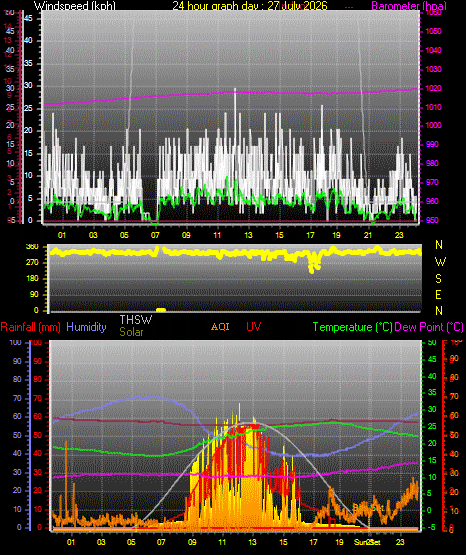This screenshot has height=555, width=466.
Task: Click the UV legend label
Action: point(254,327)
